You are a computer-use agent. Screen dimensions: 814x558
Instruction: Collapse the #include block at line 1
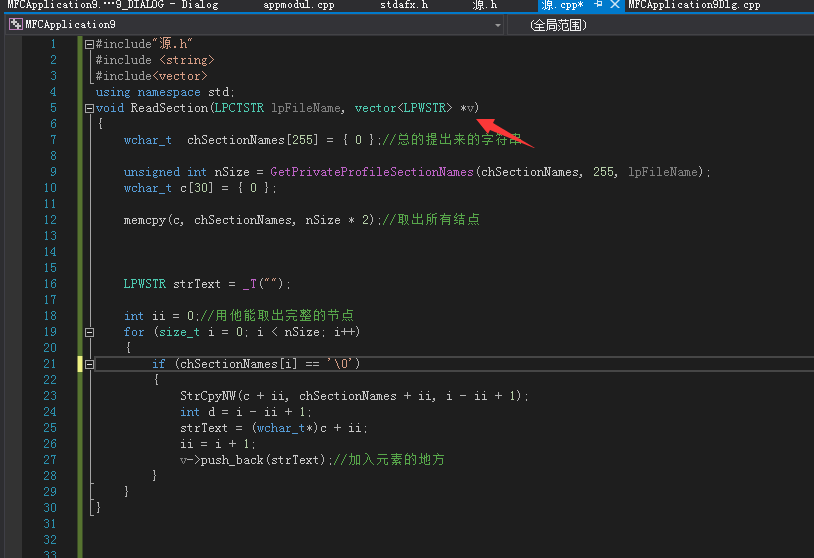point(89,45)
